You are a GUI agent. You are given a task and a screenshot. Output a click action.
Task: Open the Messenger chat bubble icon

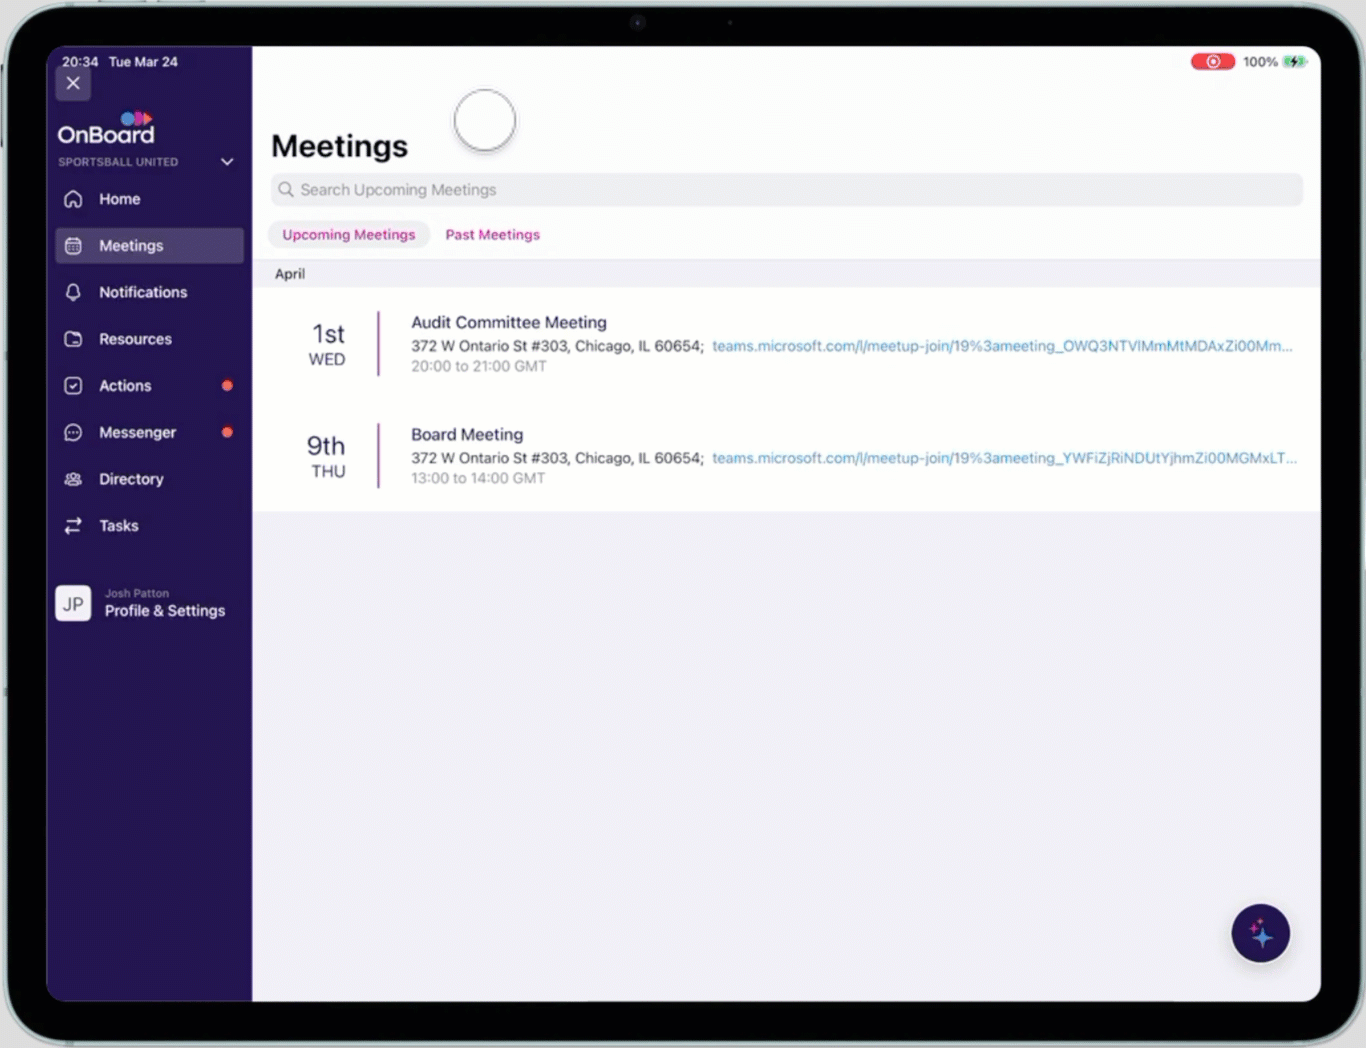[x=73, y=433]
